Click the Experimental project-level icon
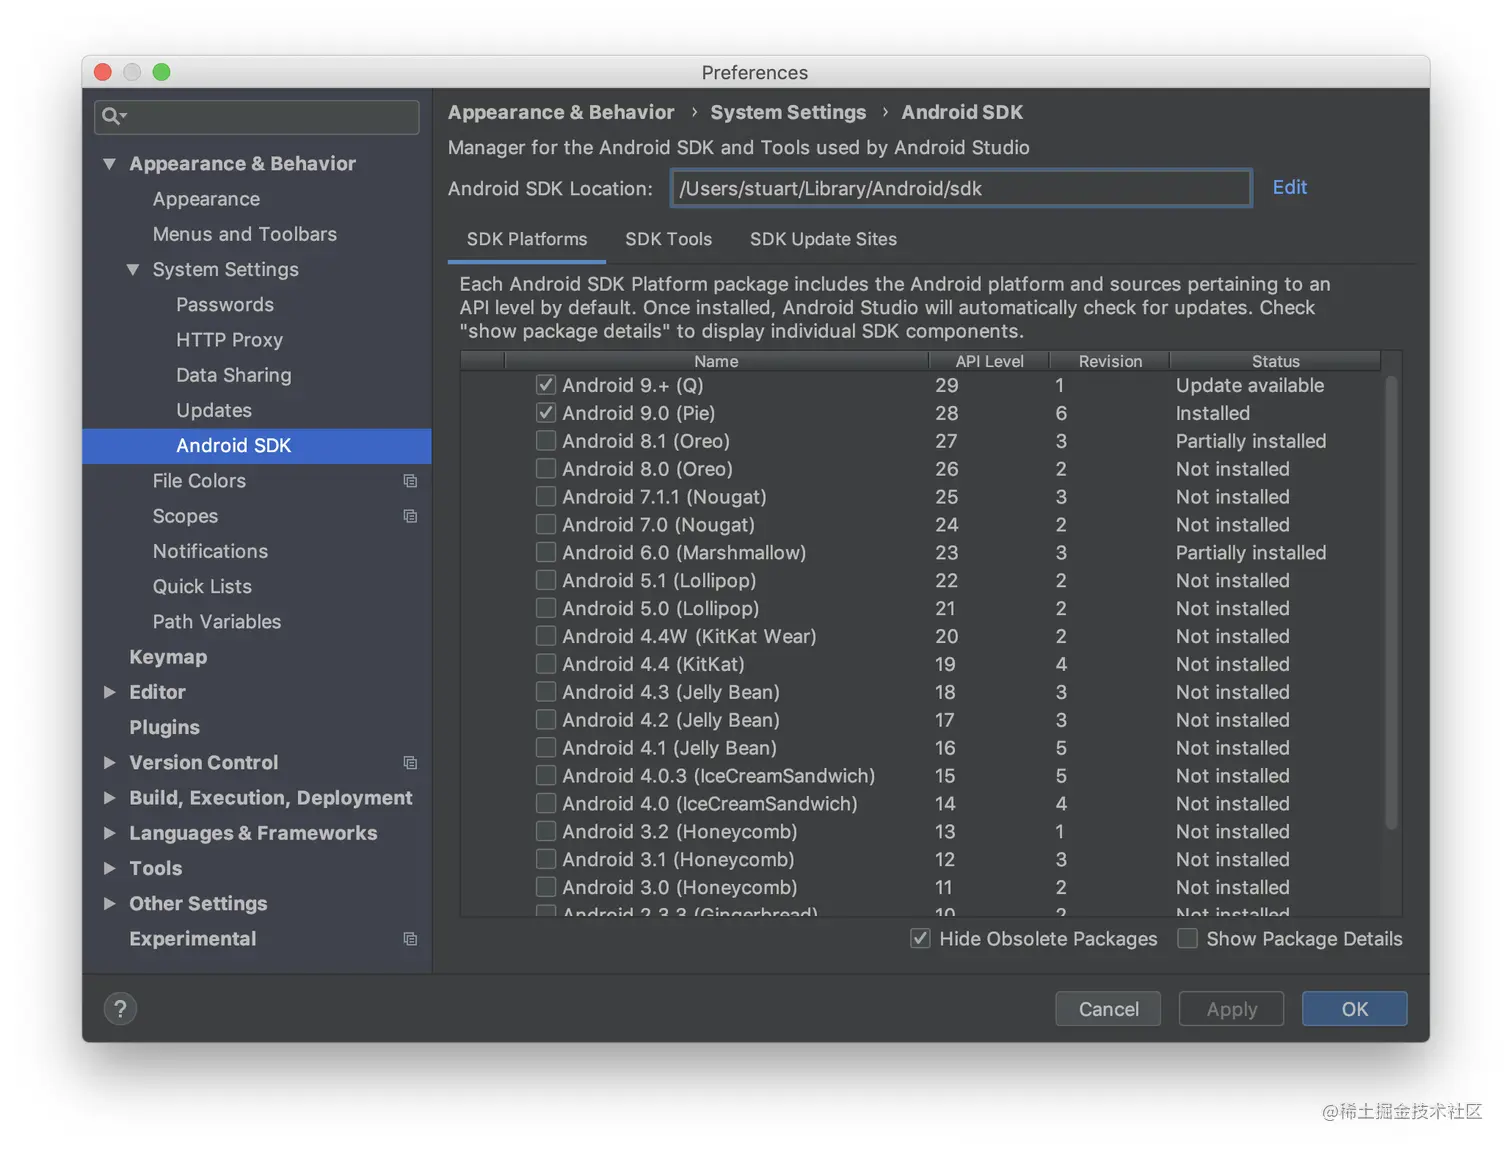Viewport: 1512px width, 1151px height. pos(410,939)
